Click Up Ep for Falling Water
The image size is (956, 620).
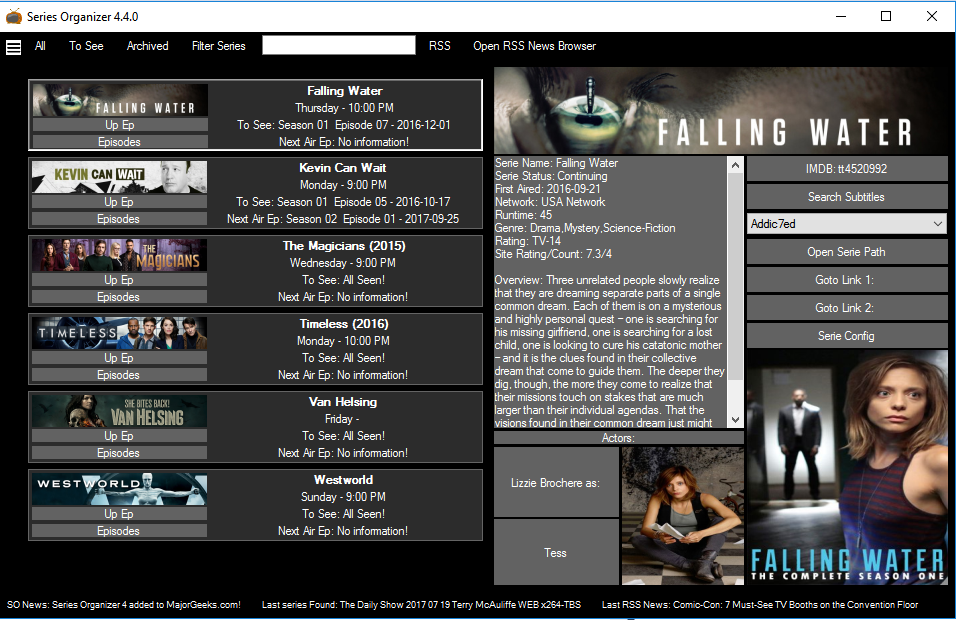click(x=120, y=124)
